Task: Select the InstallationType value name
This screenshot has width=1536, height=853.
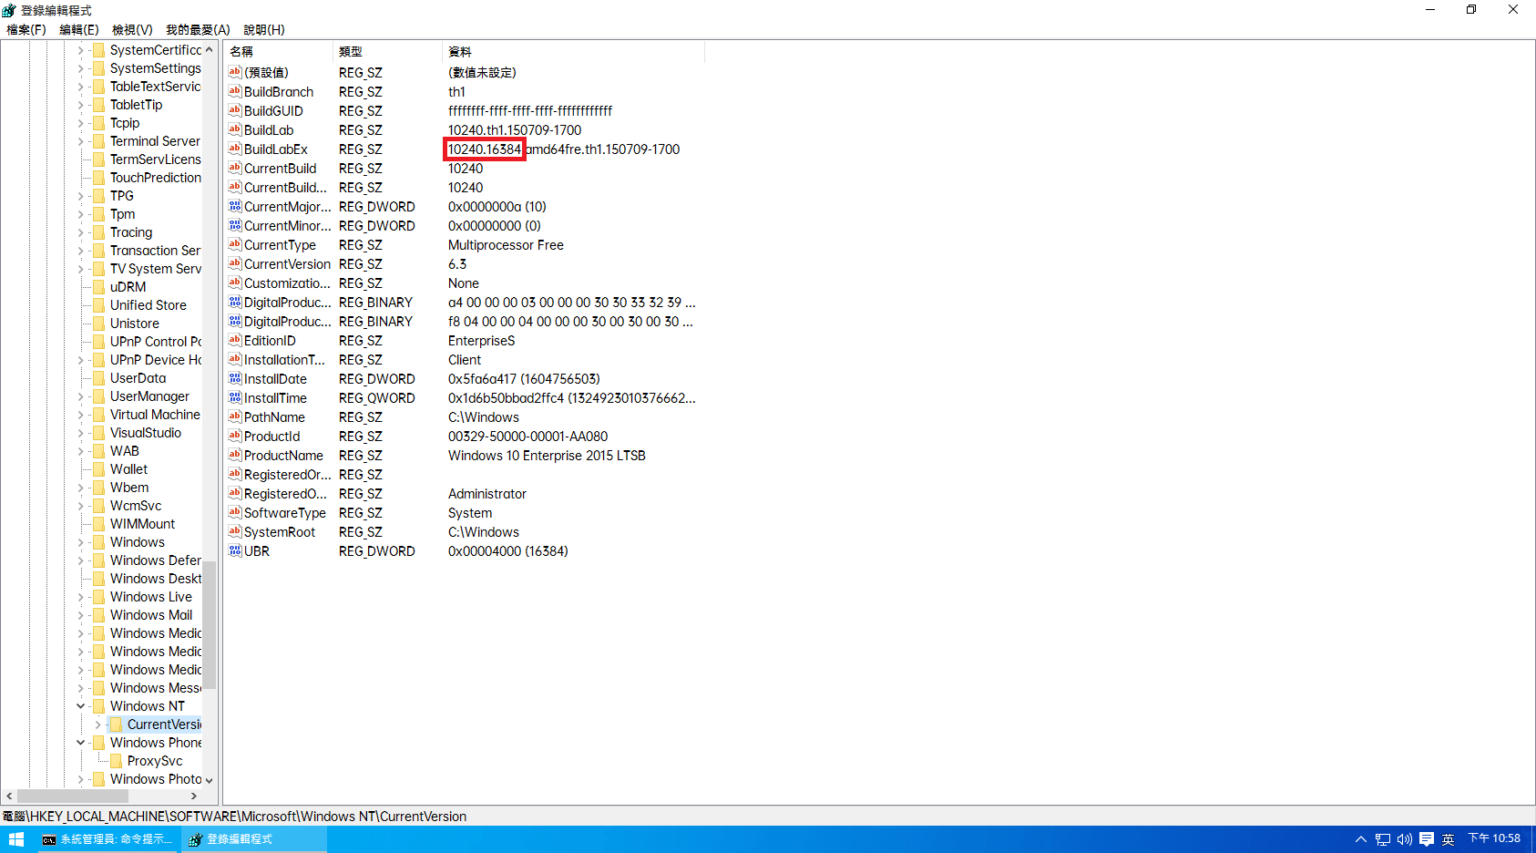Action: point(284,360)
